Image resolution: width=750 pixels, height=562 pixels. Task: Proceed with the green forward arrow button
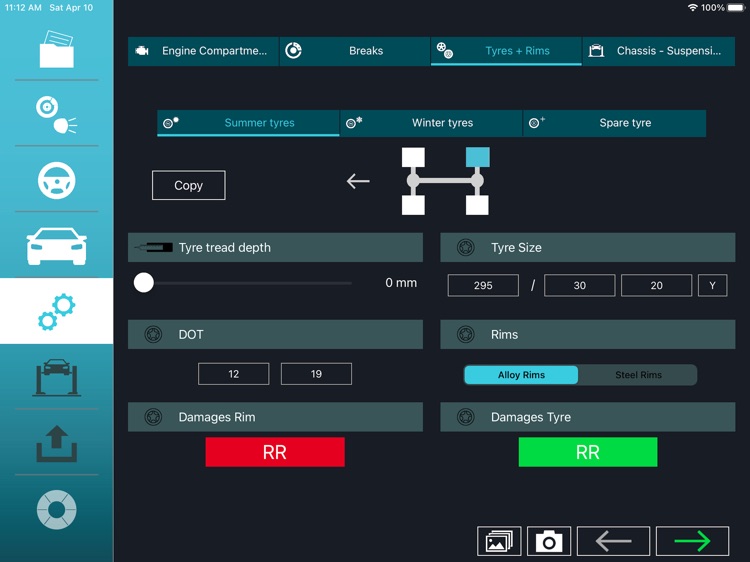692,541
